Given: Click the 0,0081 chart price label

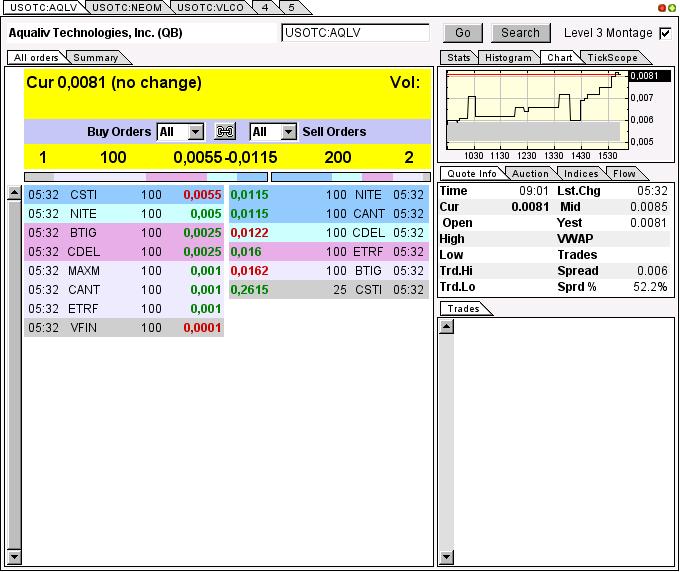Looking at the screenshot, I should (650, 76).
